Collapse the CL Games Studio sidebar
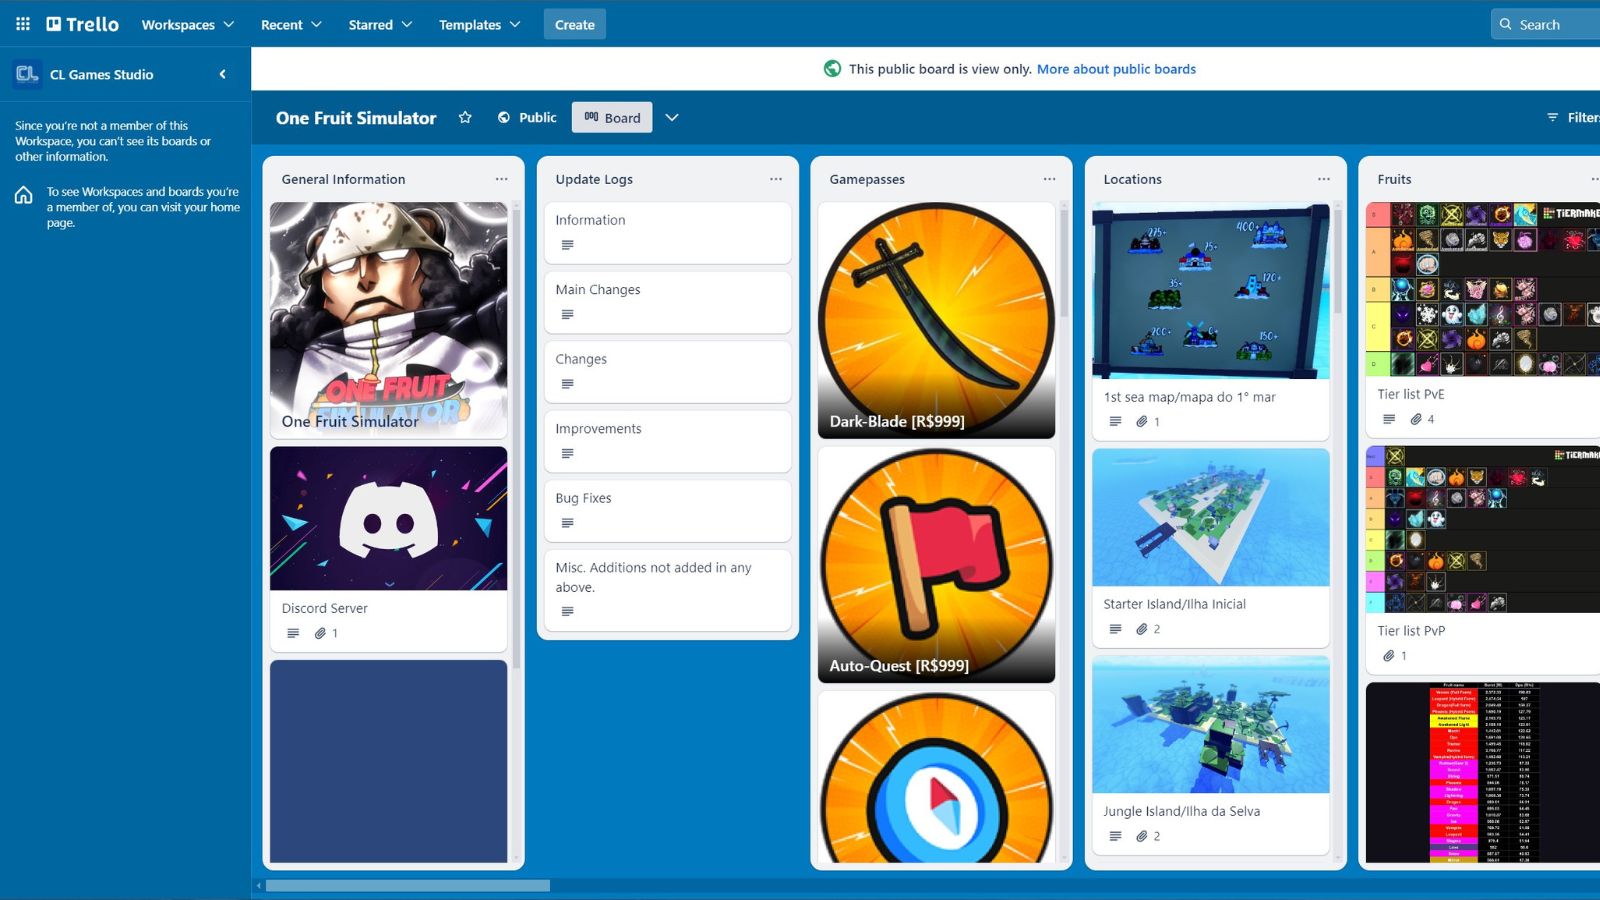The image size is (1600, 900). point(222,74)
